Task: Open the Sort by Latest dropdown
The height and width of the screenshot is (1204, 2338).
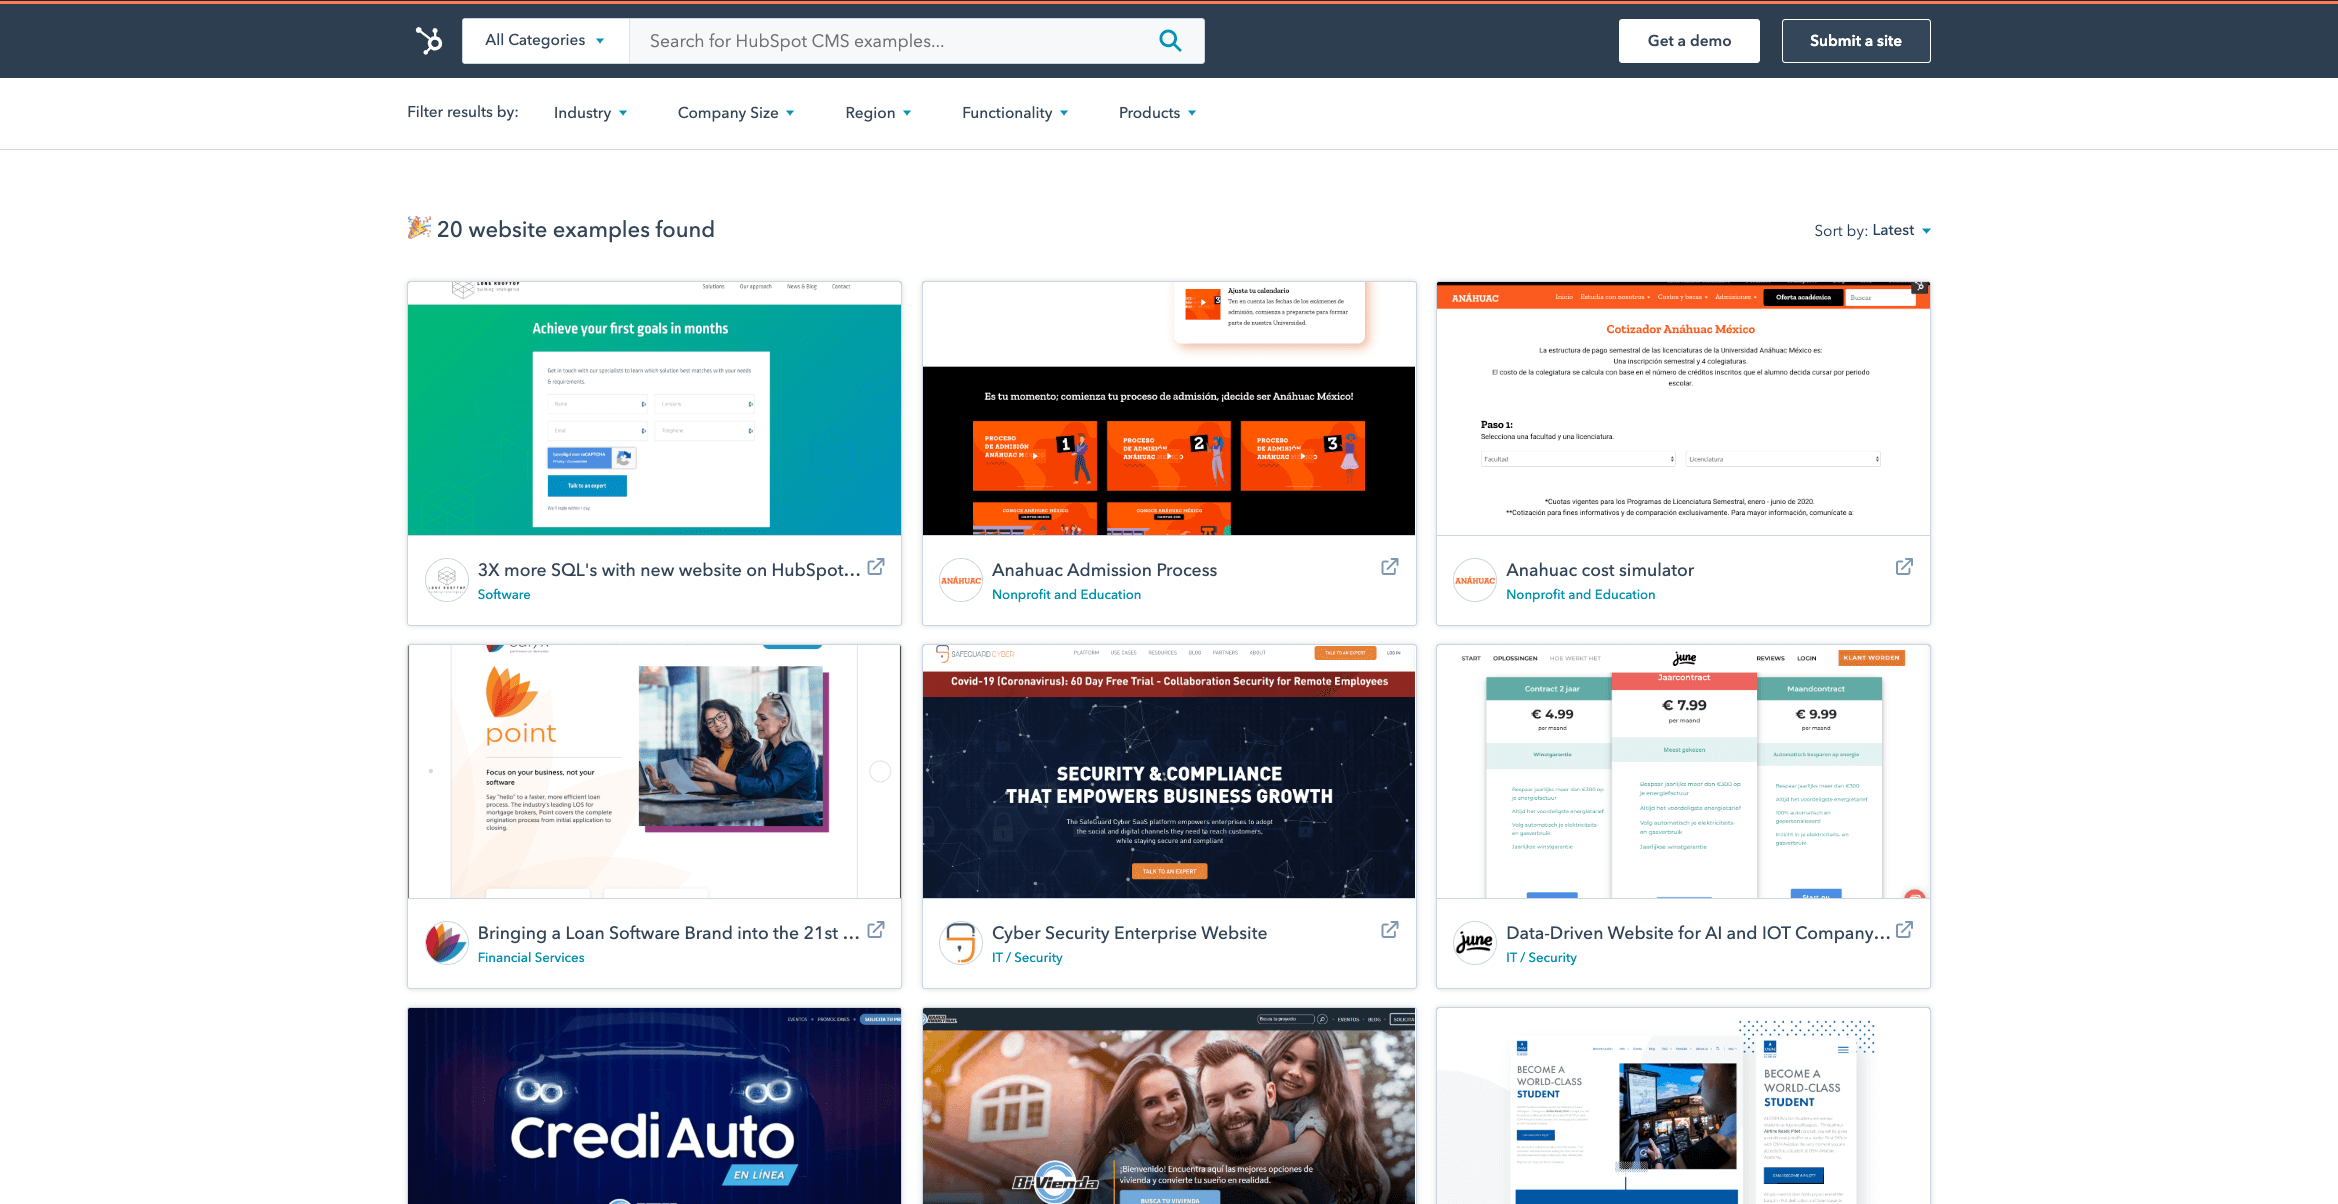Action: [1901, 230]
